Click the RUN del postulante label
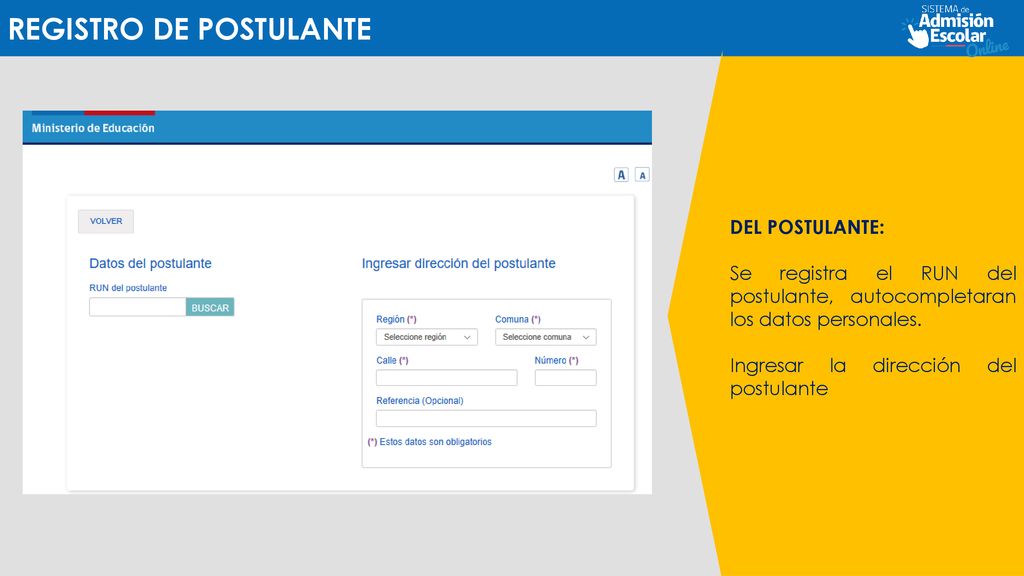The height and width of the screenshot is (576, 1024). tap(128, 288)
